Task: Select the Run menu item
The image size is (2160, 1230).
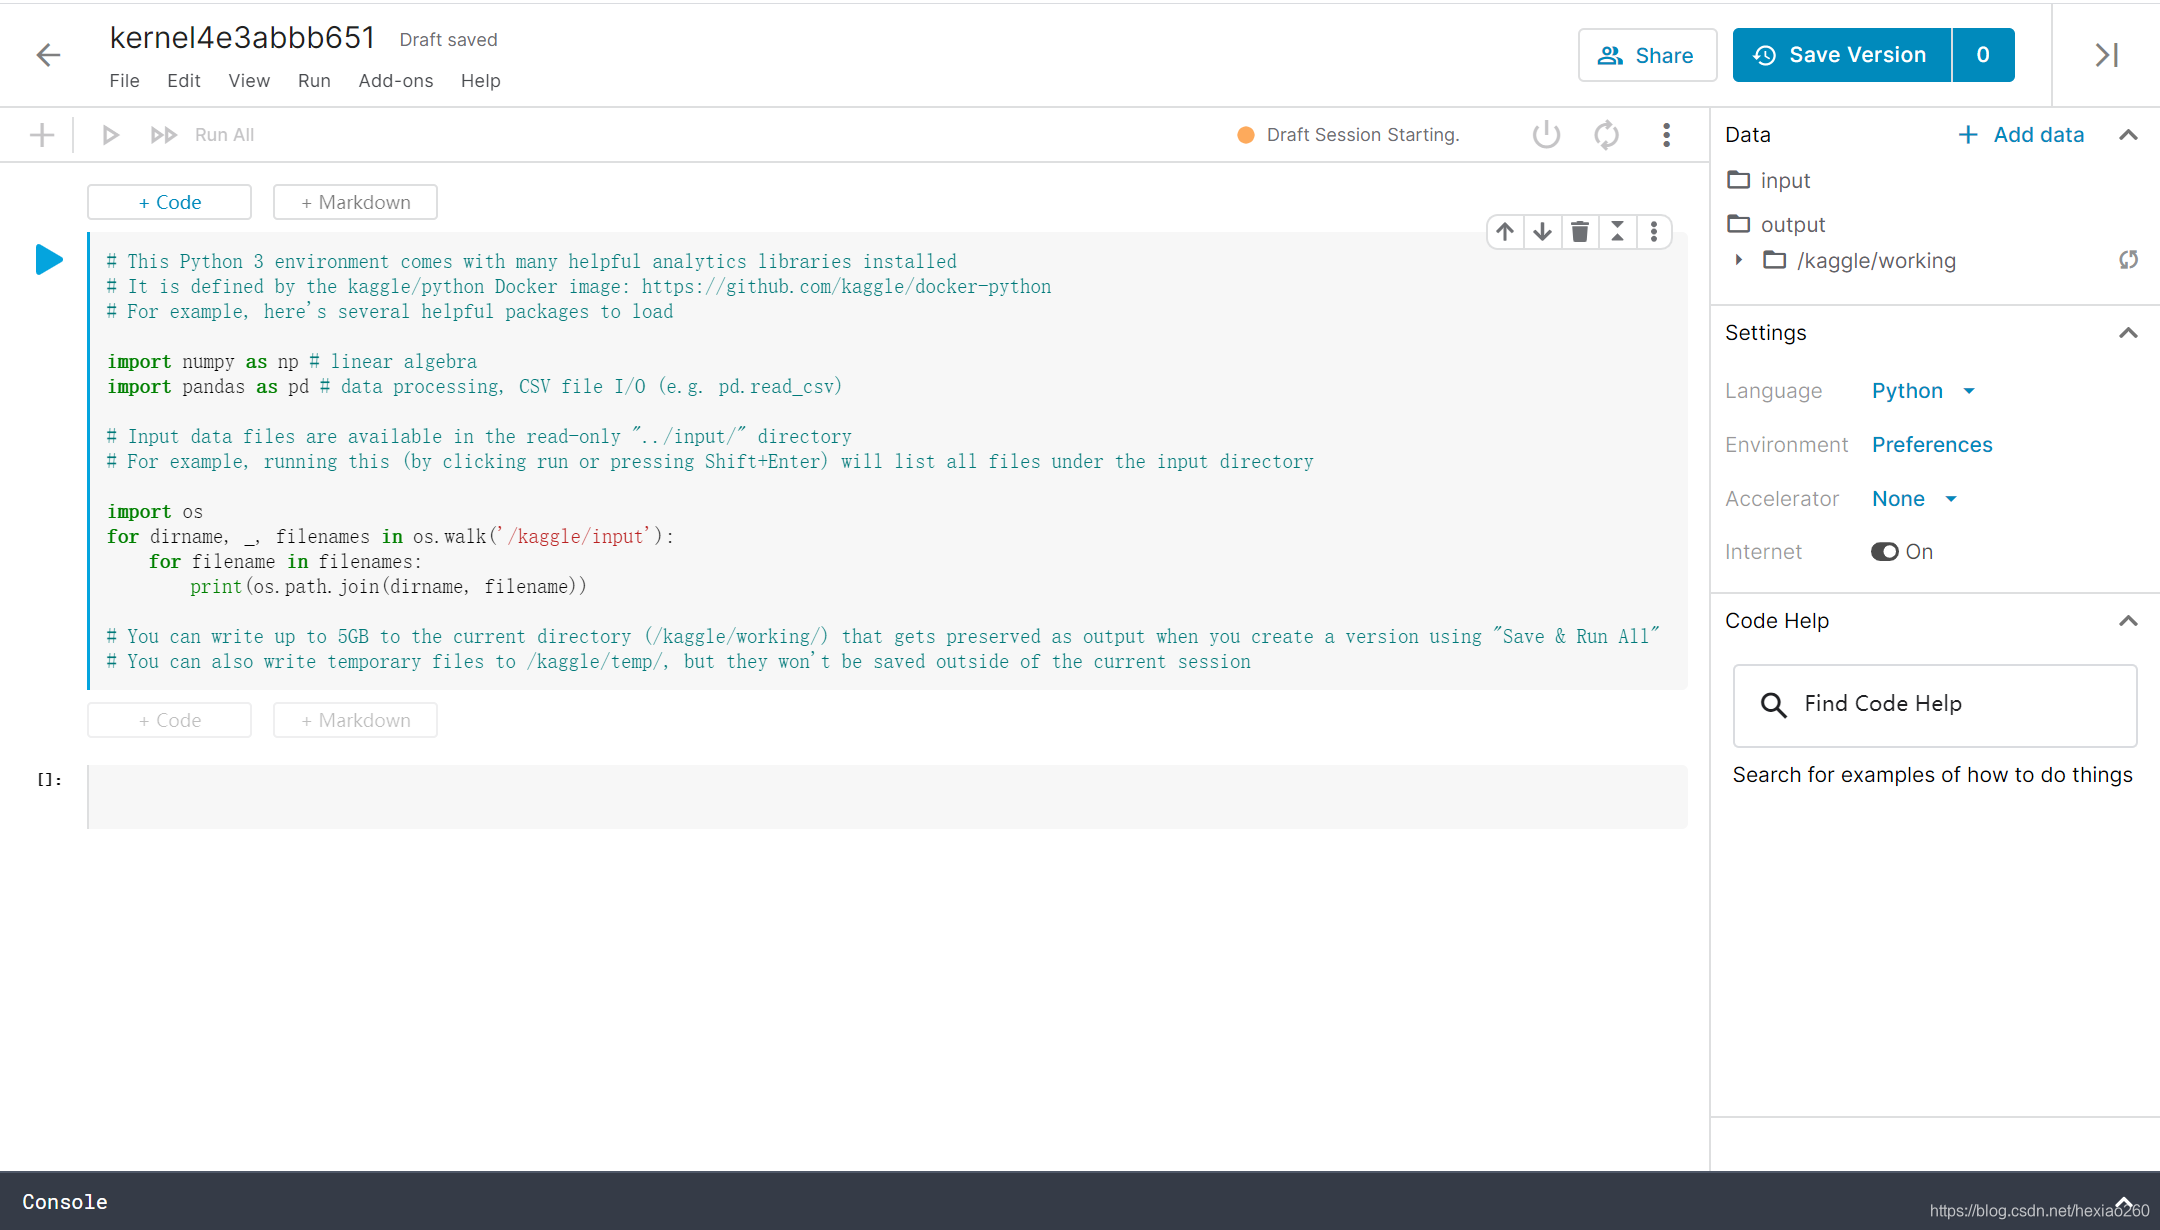Action: (312, 80)
